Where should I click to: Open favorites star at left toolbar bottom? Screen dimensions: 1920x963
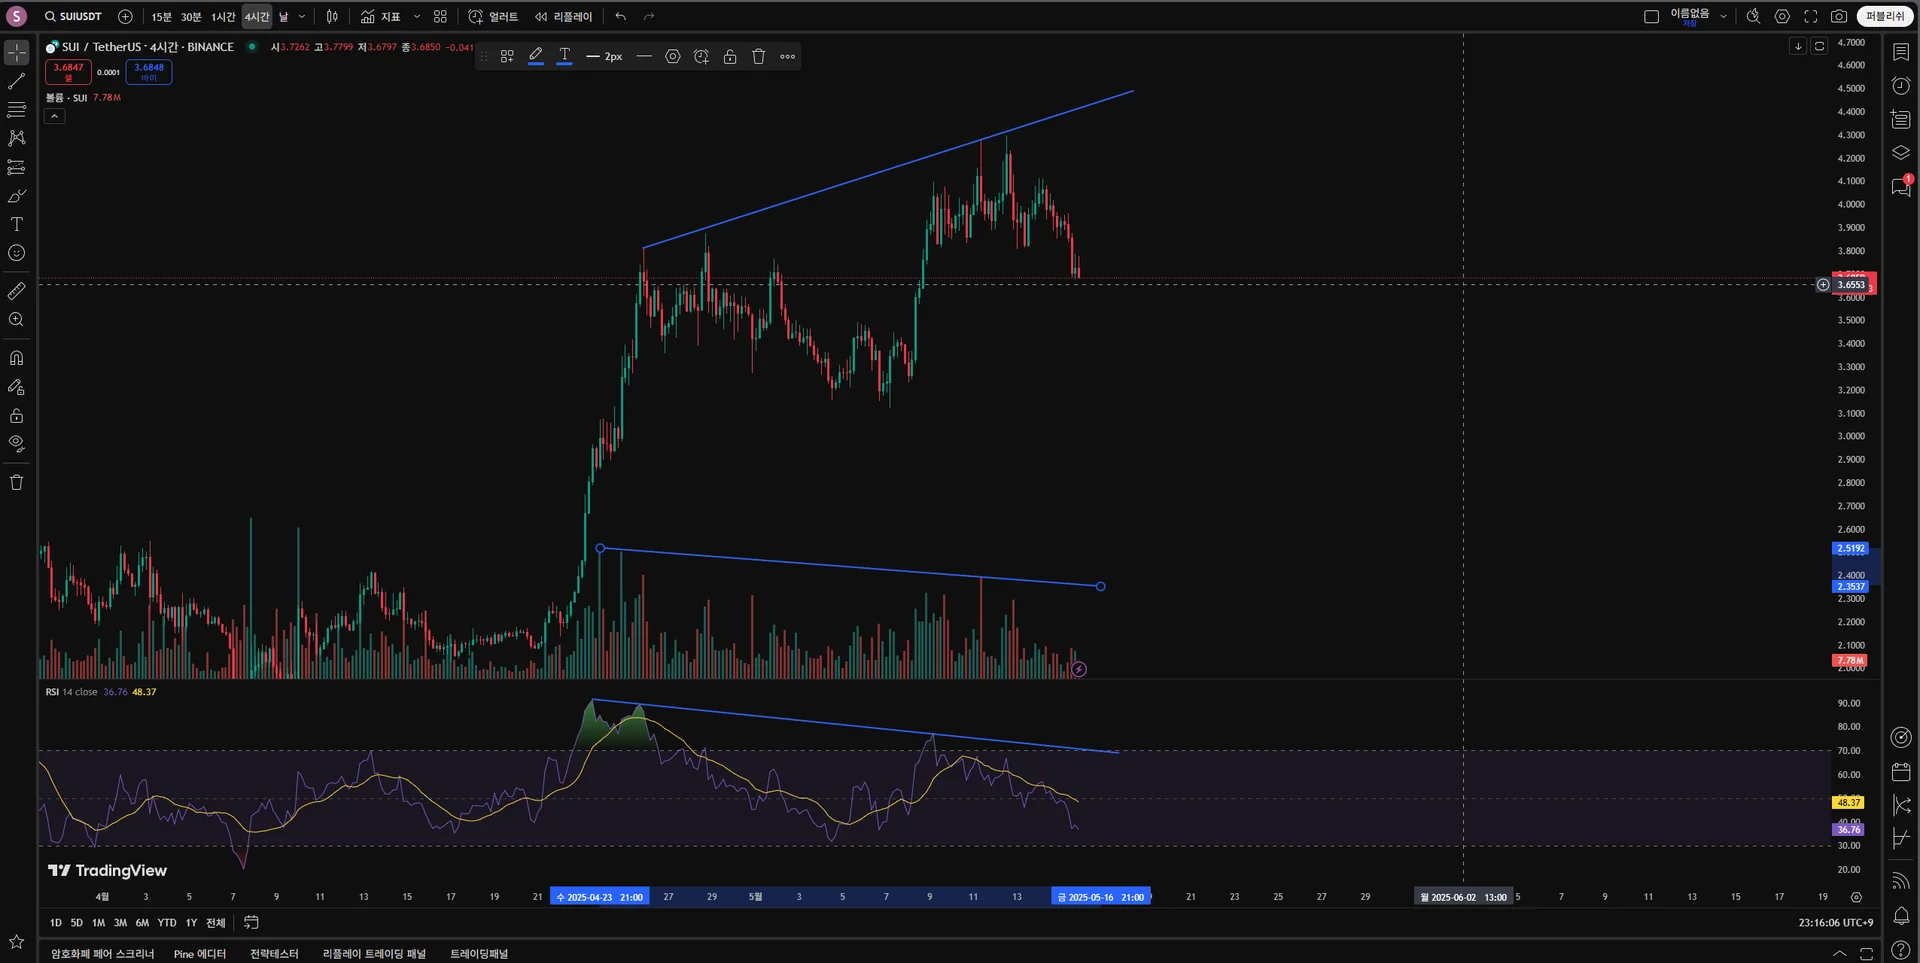click(17, 942)
